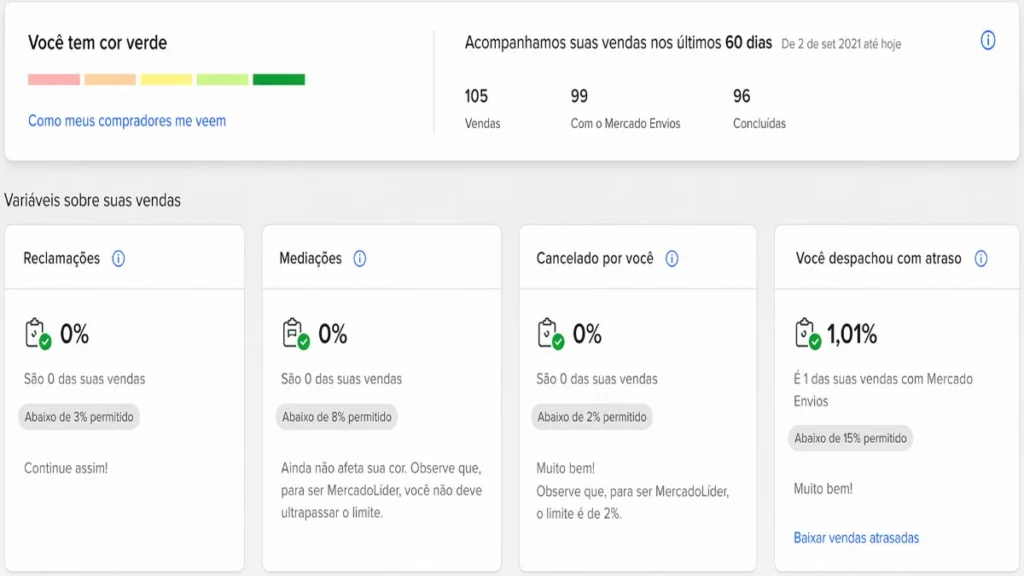Click 'Baixar vendas atrasadas' to download late sales
This screenshot has width=1024, height=576.
856,537
